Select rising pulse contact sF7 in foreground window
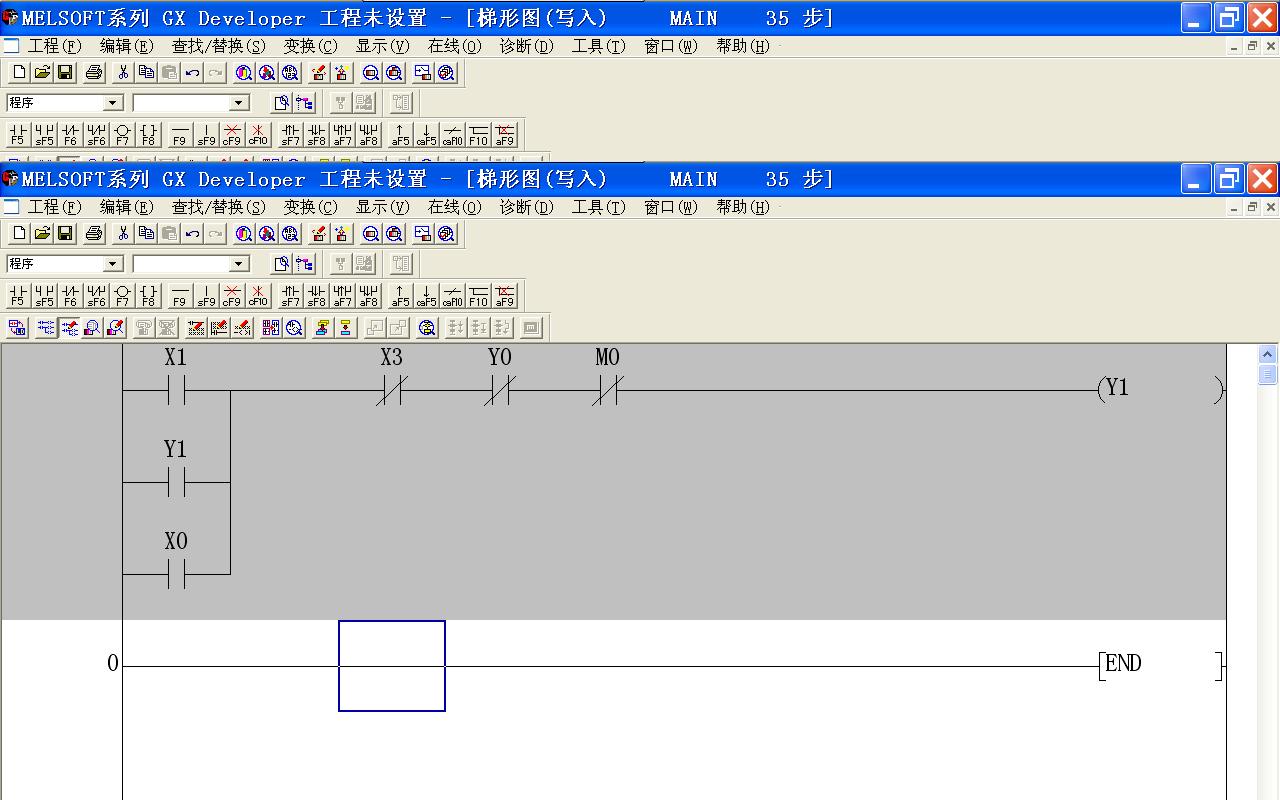 click(x=290, y=296)
